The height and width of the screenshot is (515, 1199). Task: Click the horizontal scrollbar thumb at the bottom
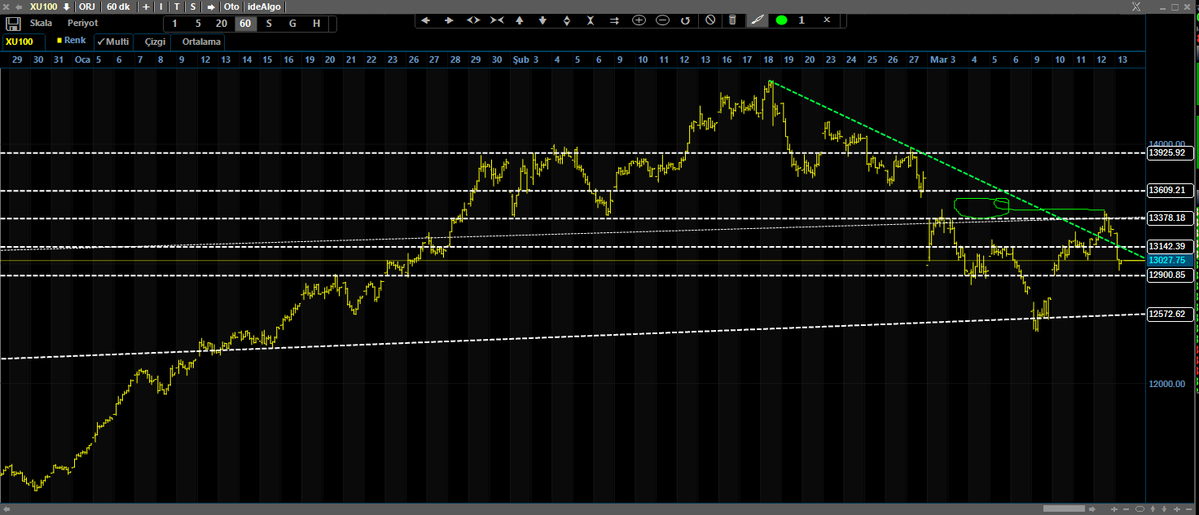(x=1064, y=509)
